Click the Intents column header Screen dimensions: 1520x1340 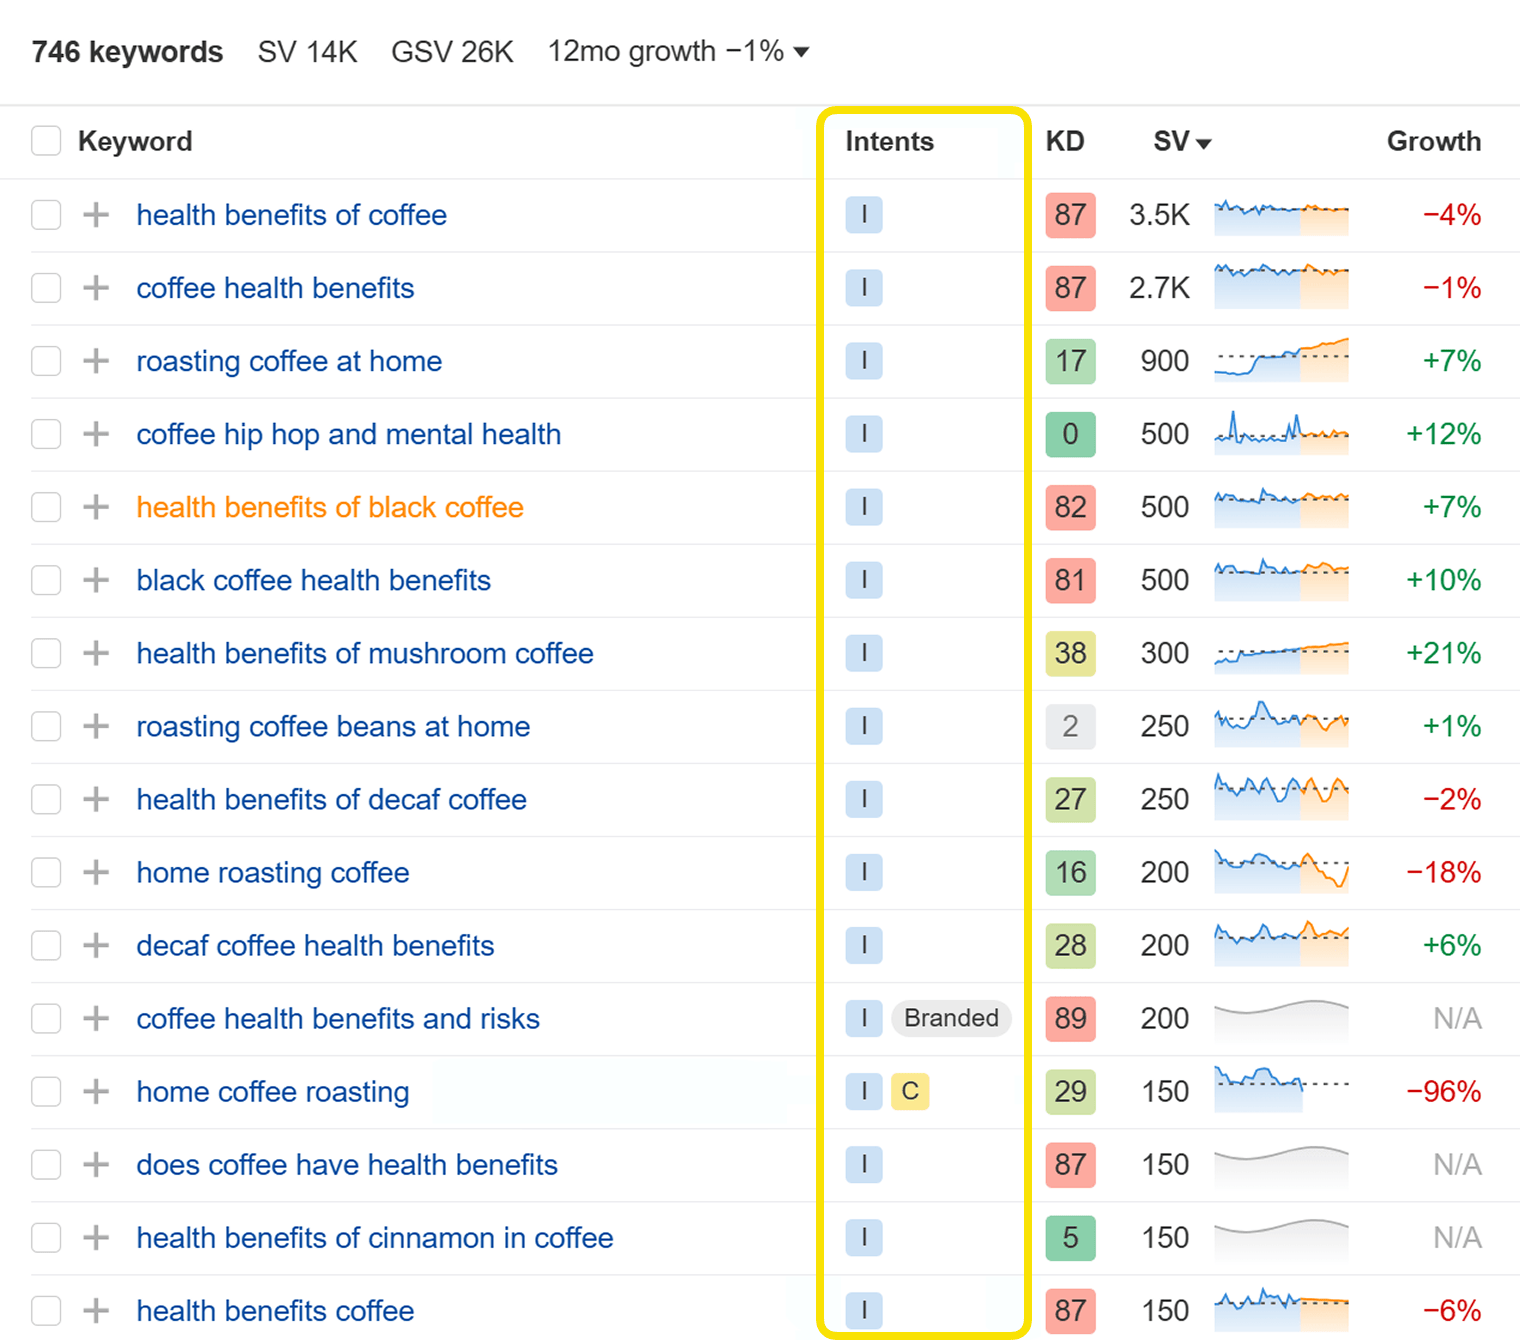(888, 141)
